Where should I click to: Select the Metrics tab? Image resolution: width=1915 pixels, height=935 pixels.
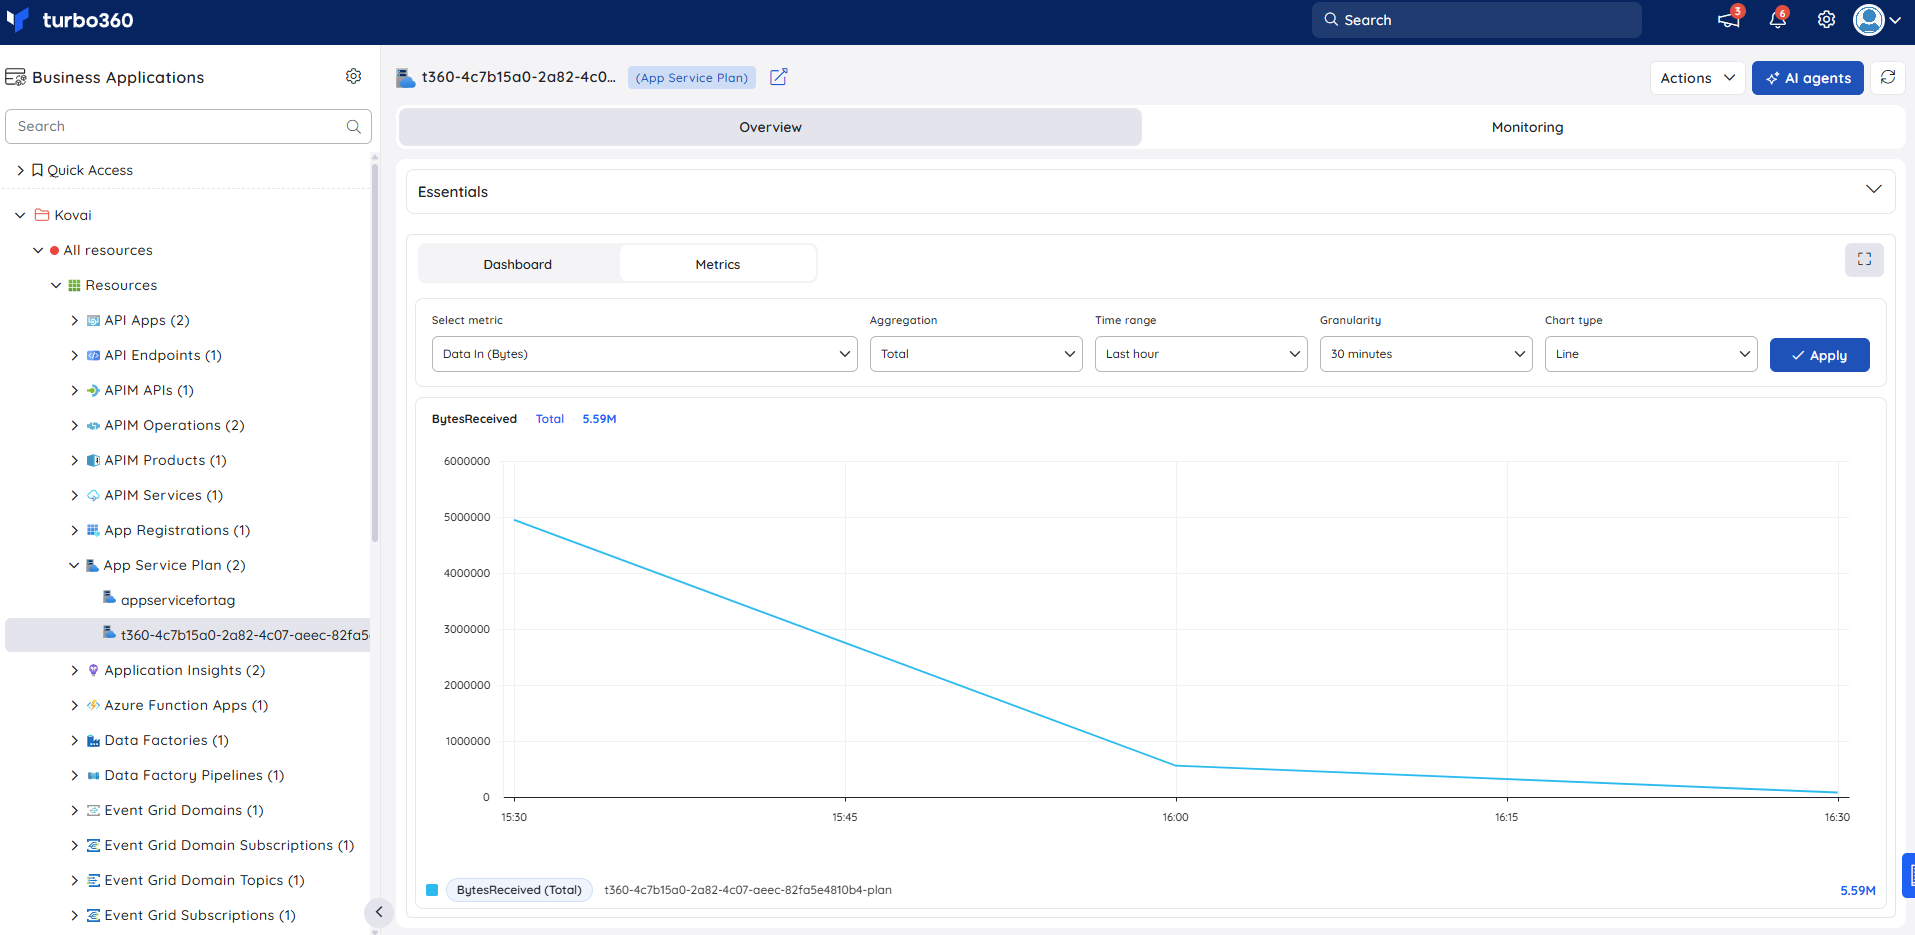point(718,264)
